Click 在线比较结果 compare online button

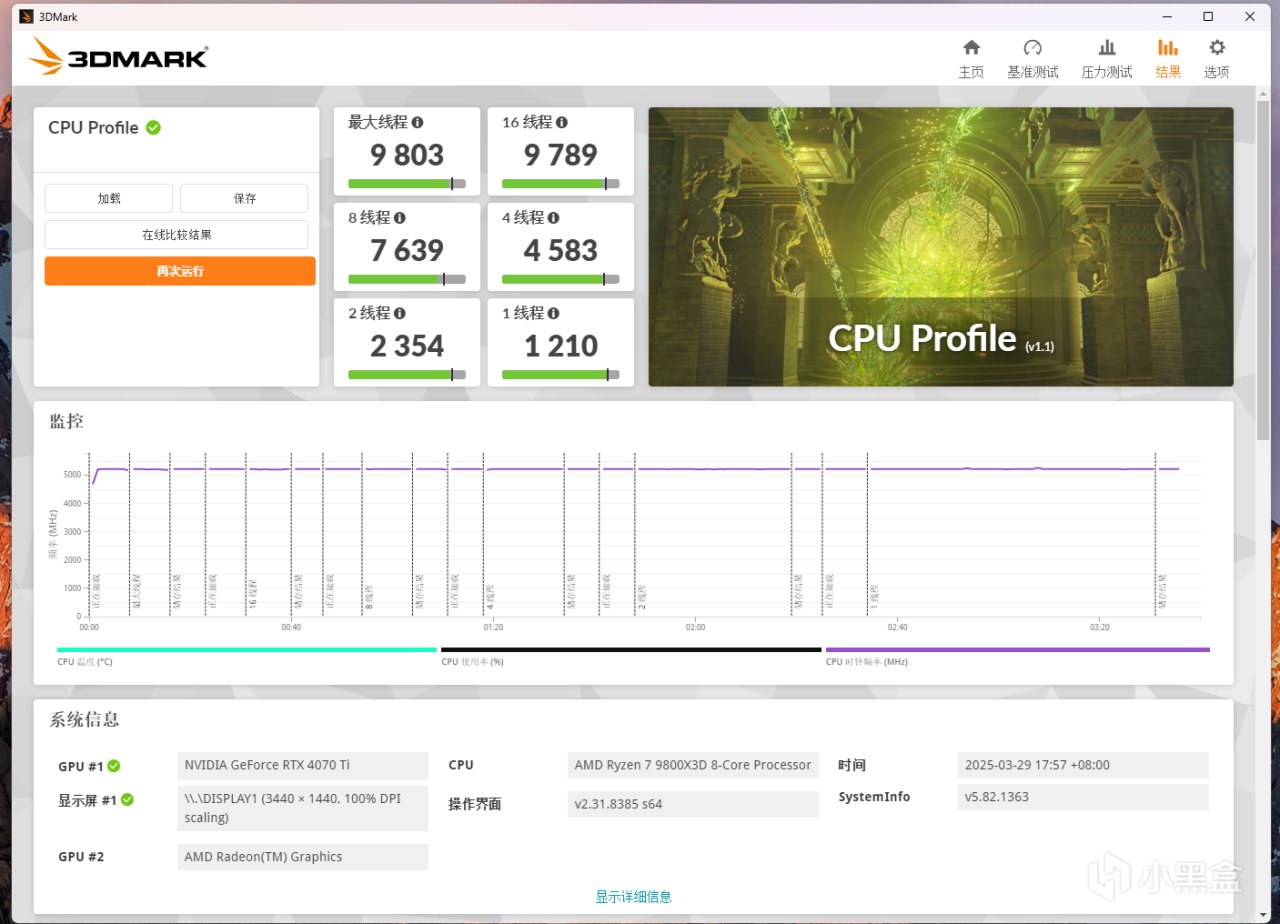click(x=176, y=235)
